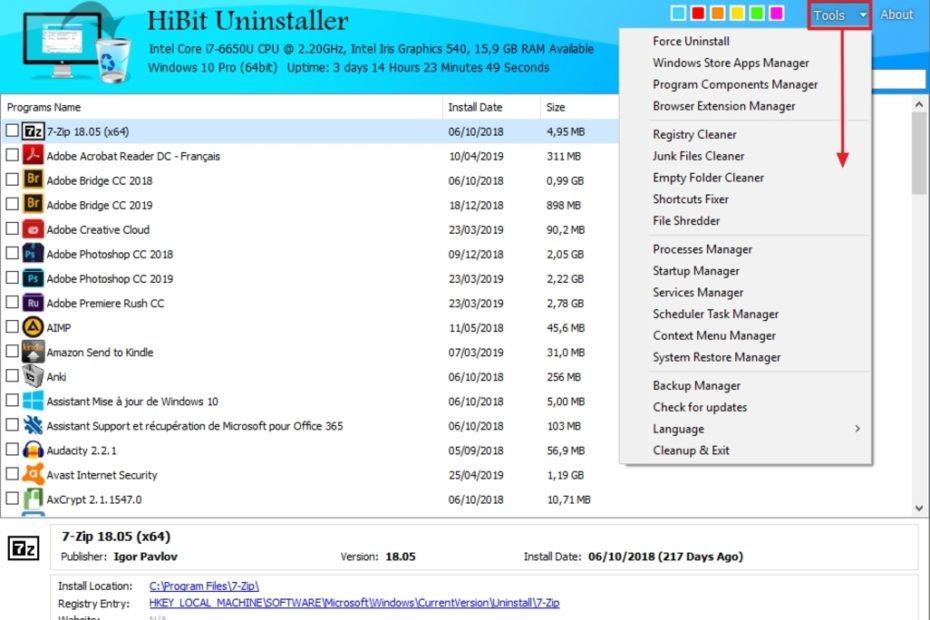This screenshot has height=620, width=930.
Task: Click the Amazon Send to Kindle icon
Action: 33,352
